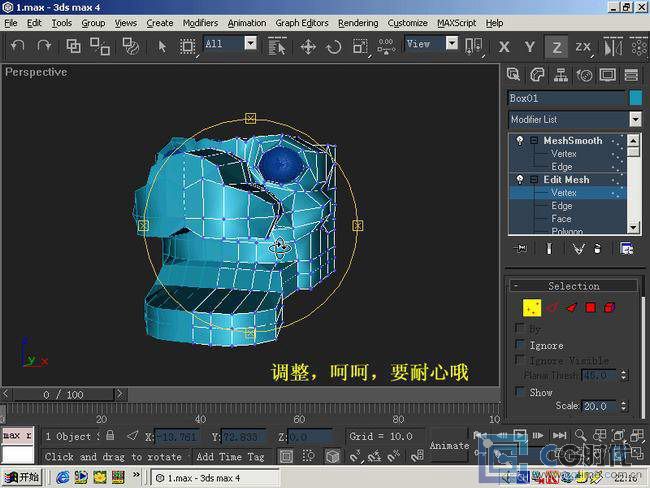Restrict transform to X axis

coord(504,46)
